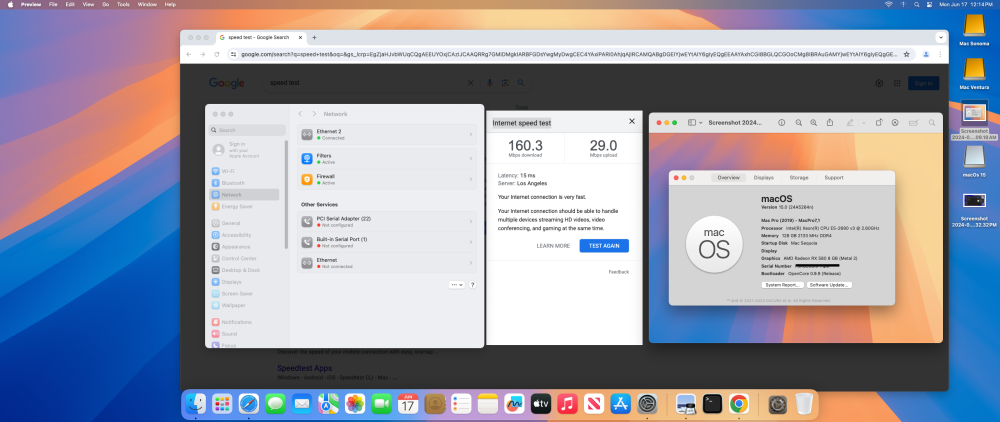Open the Firewall Active row
This screenshot has height=422, width=1000.
[x=386, y=180]
